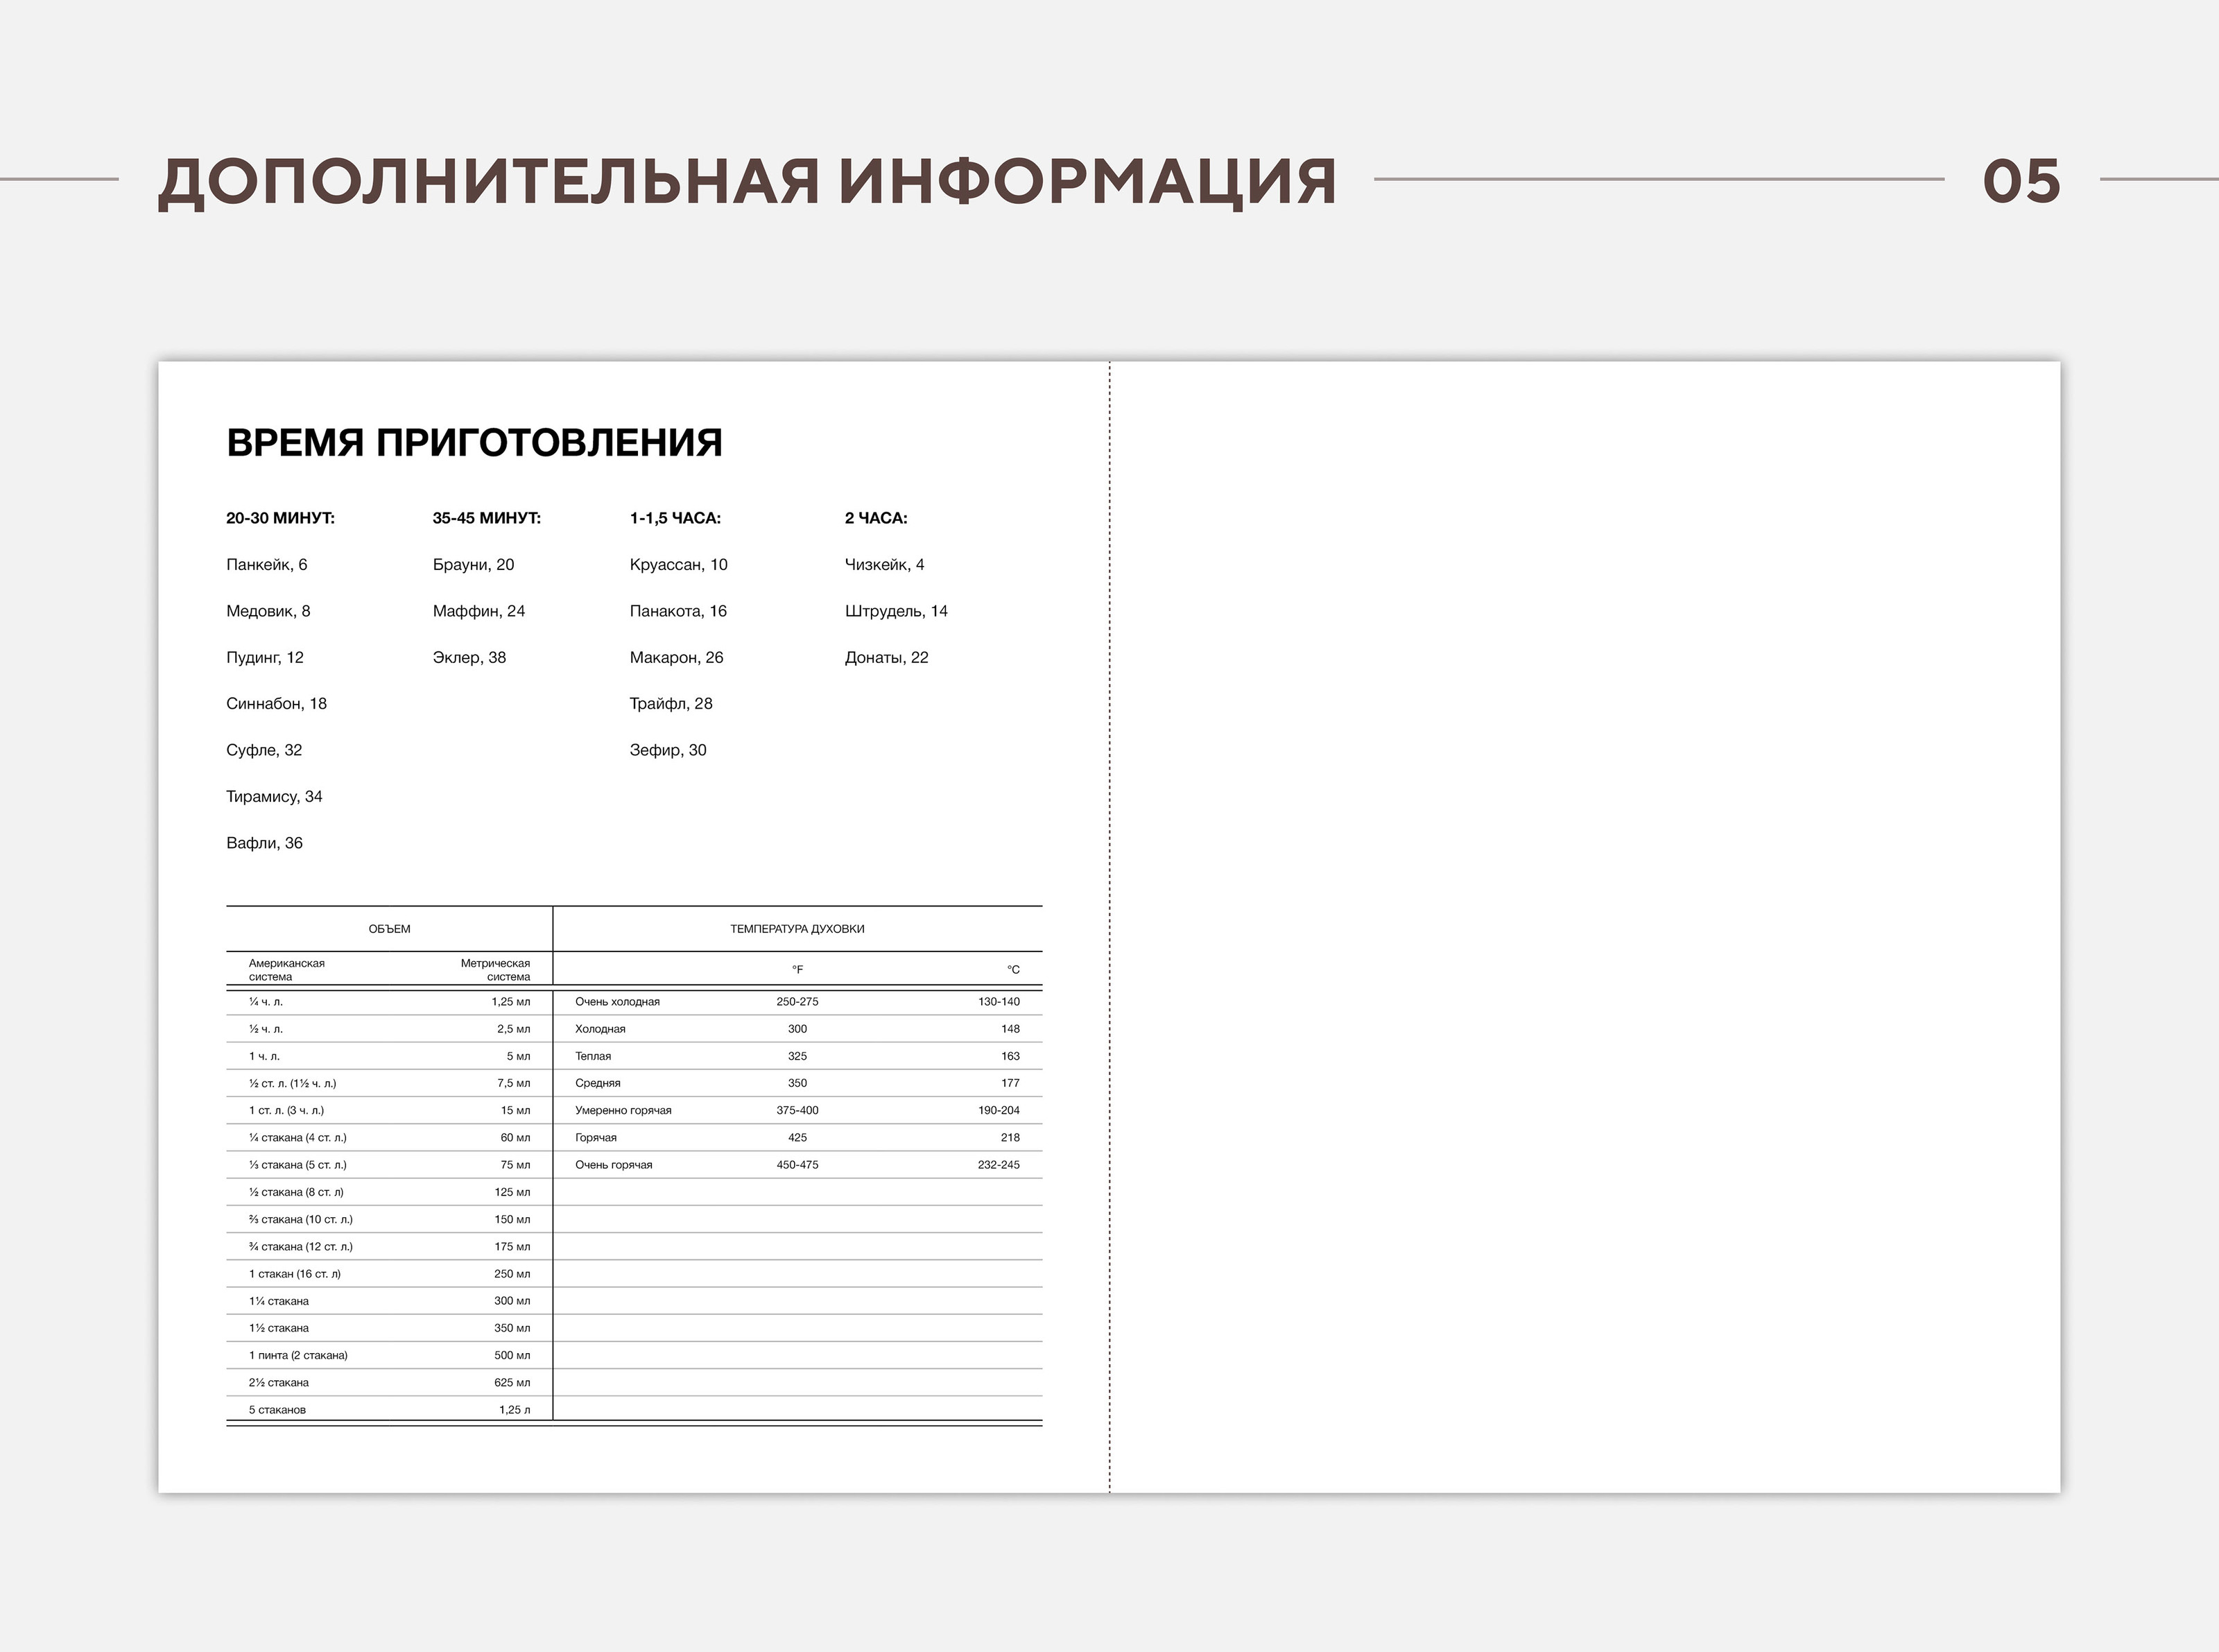Open the Брауни, 20 entry
Image resolution: width=2219 pixels, height=1652 pixels.
click(x=473, y=565)
